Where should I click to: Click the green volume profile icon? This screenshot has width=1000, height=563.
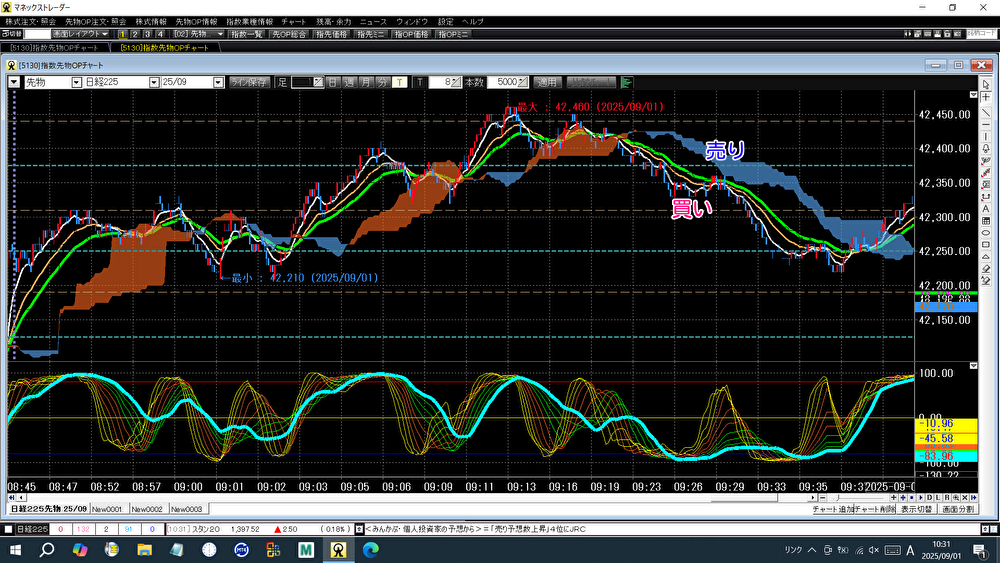point(627,82)
